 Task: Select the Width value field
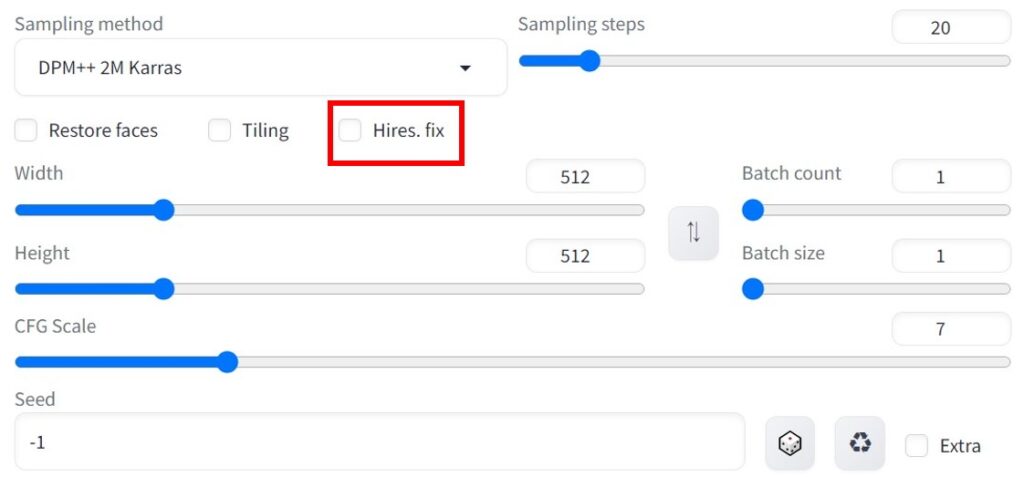(x=585, y=176)
